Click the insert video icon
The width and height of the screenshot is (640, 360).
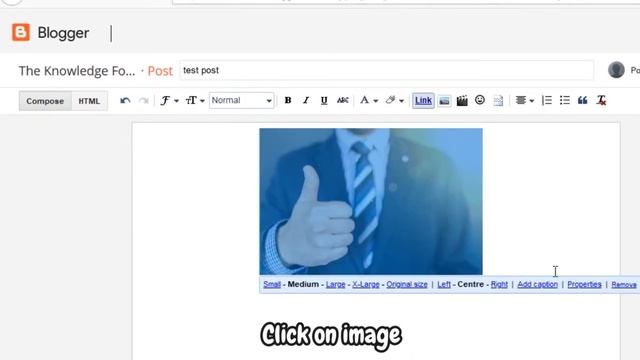[x=462, y=100]
